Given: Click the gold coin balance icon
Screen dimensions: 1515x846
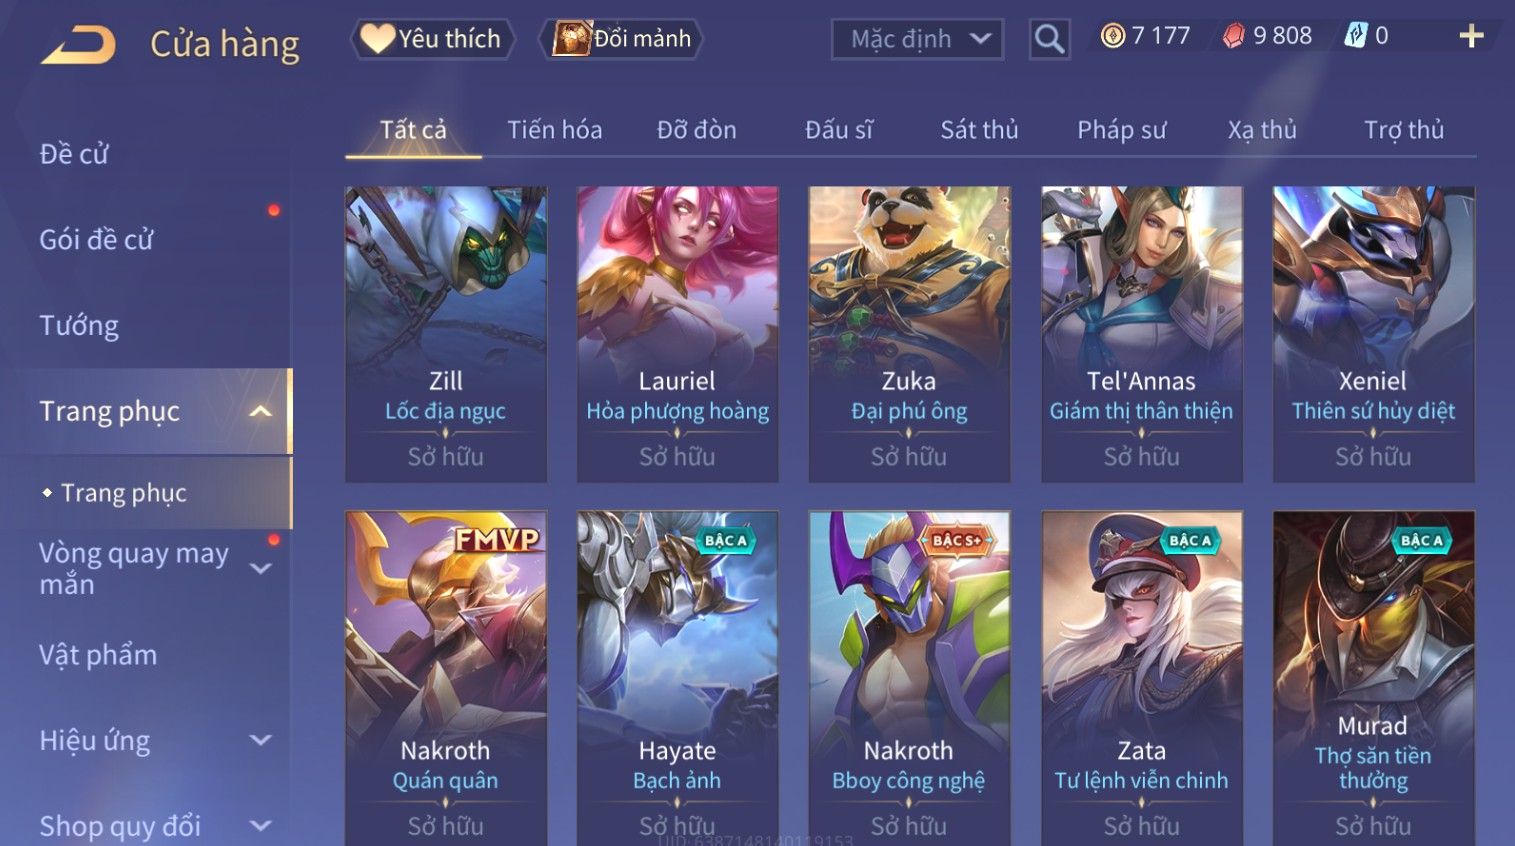Looking at the screenshot, I should pyautogui.click(x=1112, y=36).
